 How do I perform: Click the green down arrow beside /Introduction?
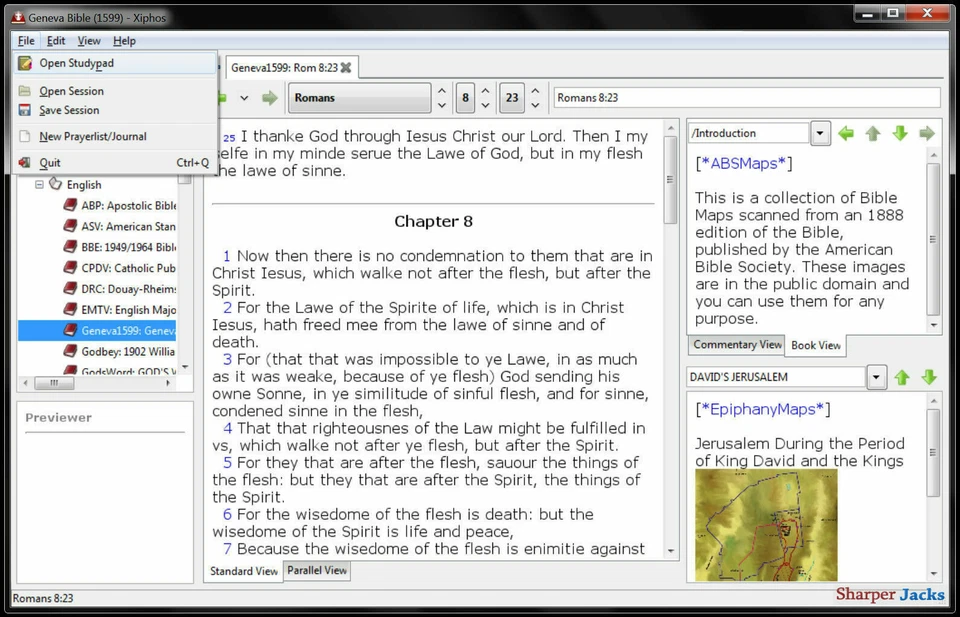point(899,132)
